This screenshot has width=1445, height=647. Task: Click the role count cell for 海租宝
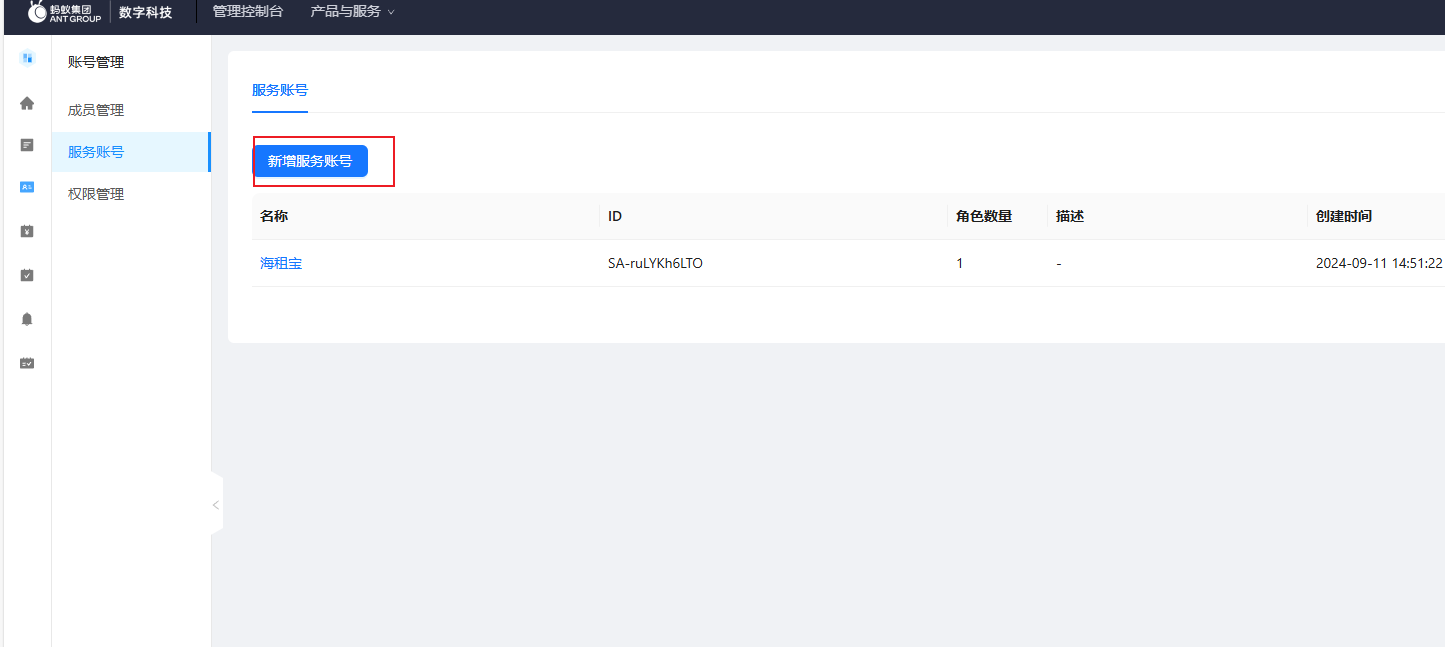(960, 263)
